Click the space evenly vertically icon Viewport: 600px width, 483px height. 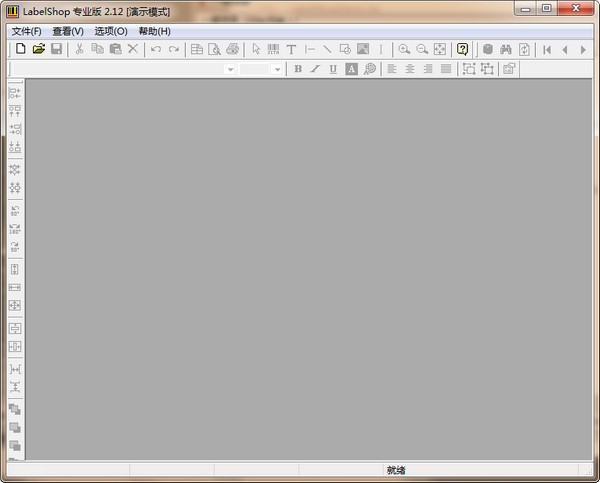[x=15, y=387]
